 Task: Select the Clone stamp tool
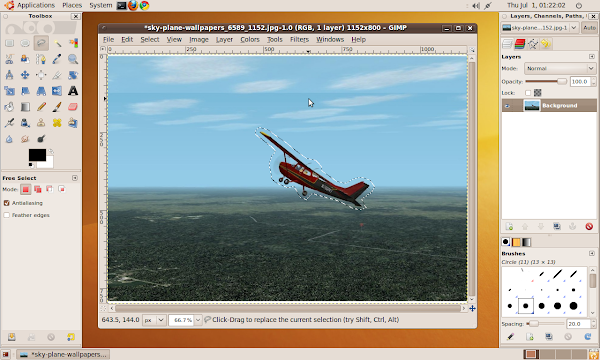pyautogui.click(x=41, y=123)
